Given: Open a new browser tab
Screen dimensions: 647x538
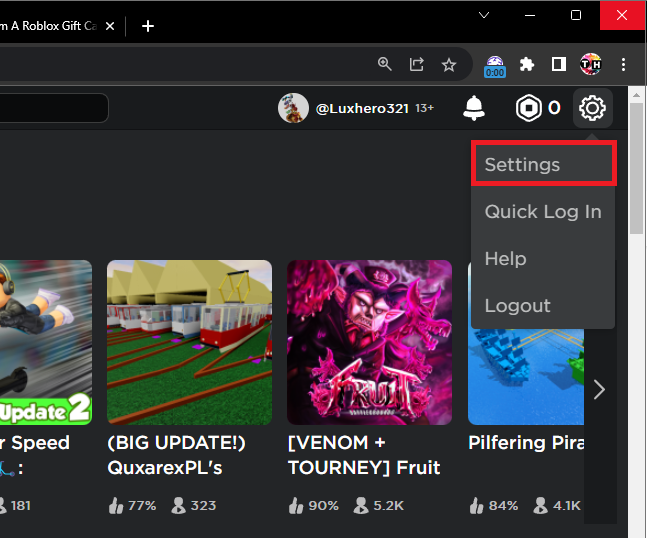Looking at the screenshot, I should click(148, 26).
